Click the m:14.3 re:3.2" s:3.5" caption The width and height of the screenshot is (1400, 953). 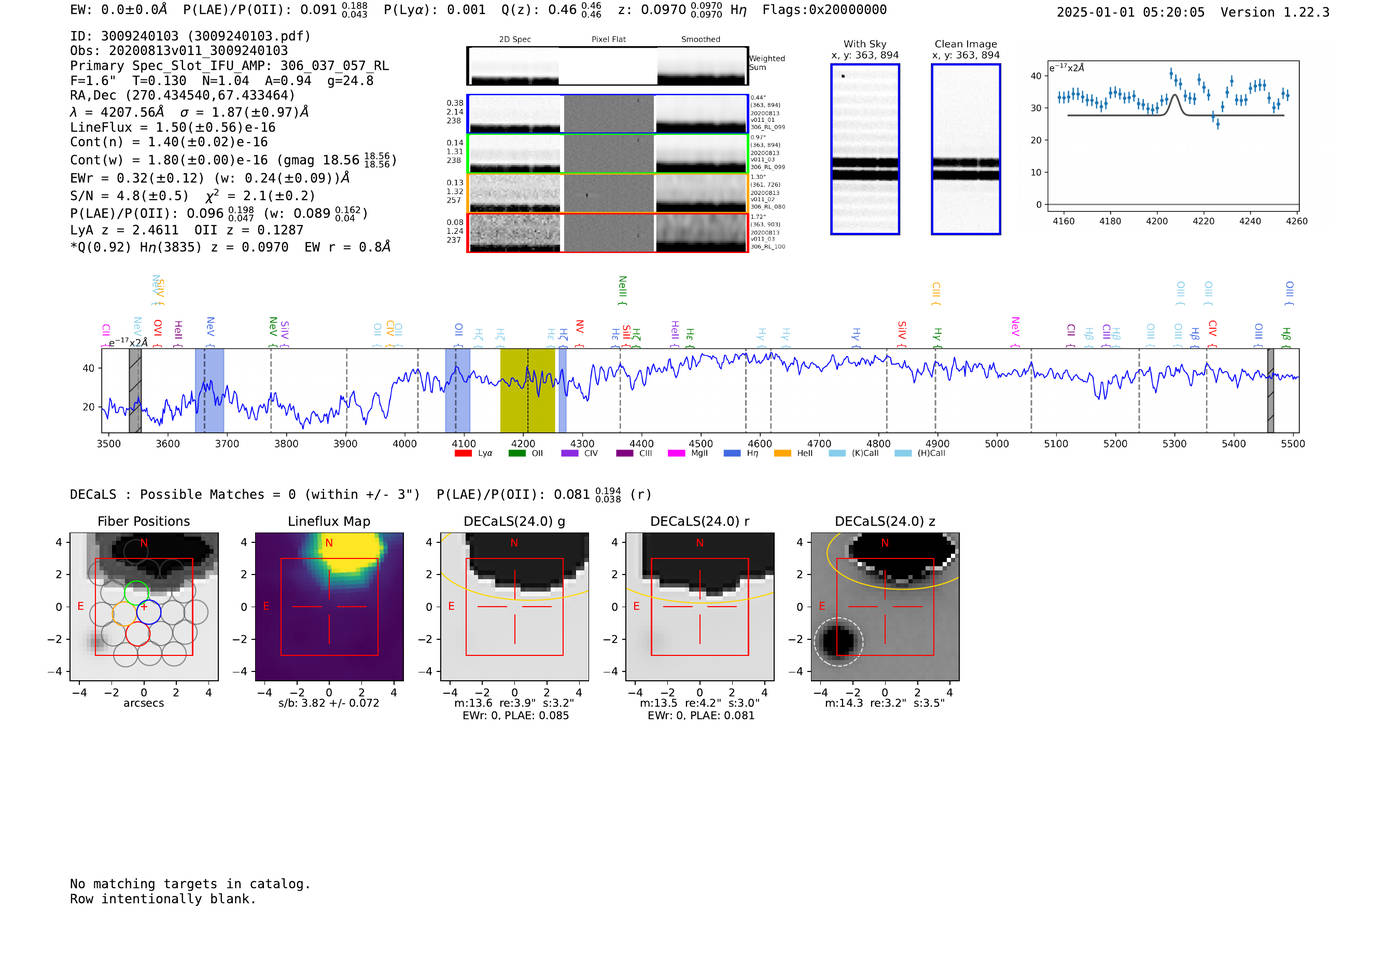point(885,703)
